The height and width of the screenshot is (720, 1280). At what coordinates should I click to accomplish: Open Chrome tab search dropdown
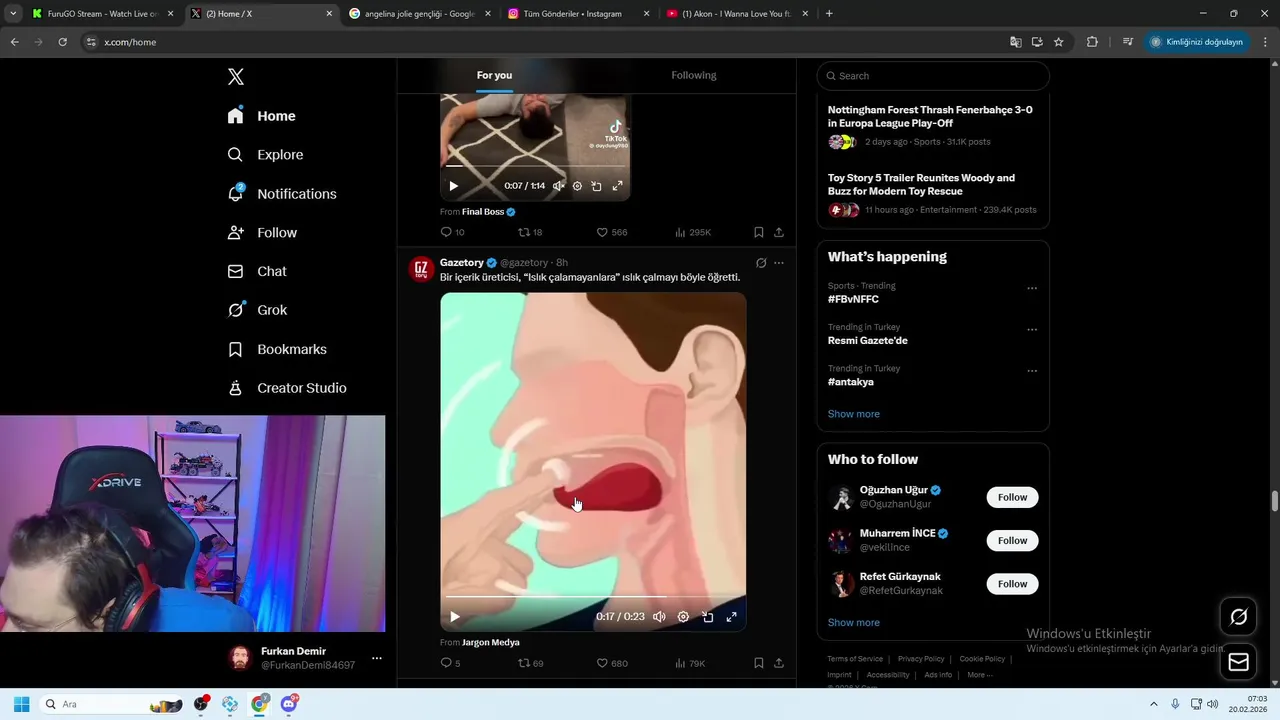pyautogui.click(x=13, y=14)
